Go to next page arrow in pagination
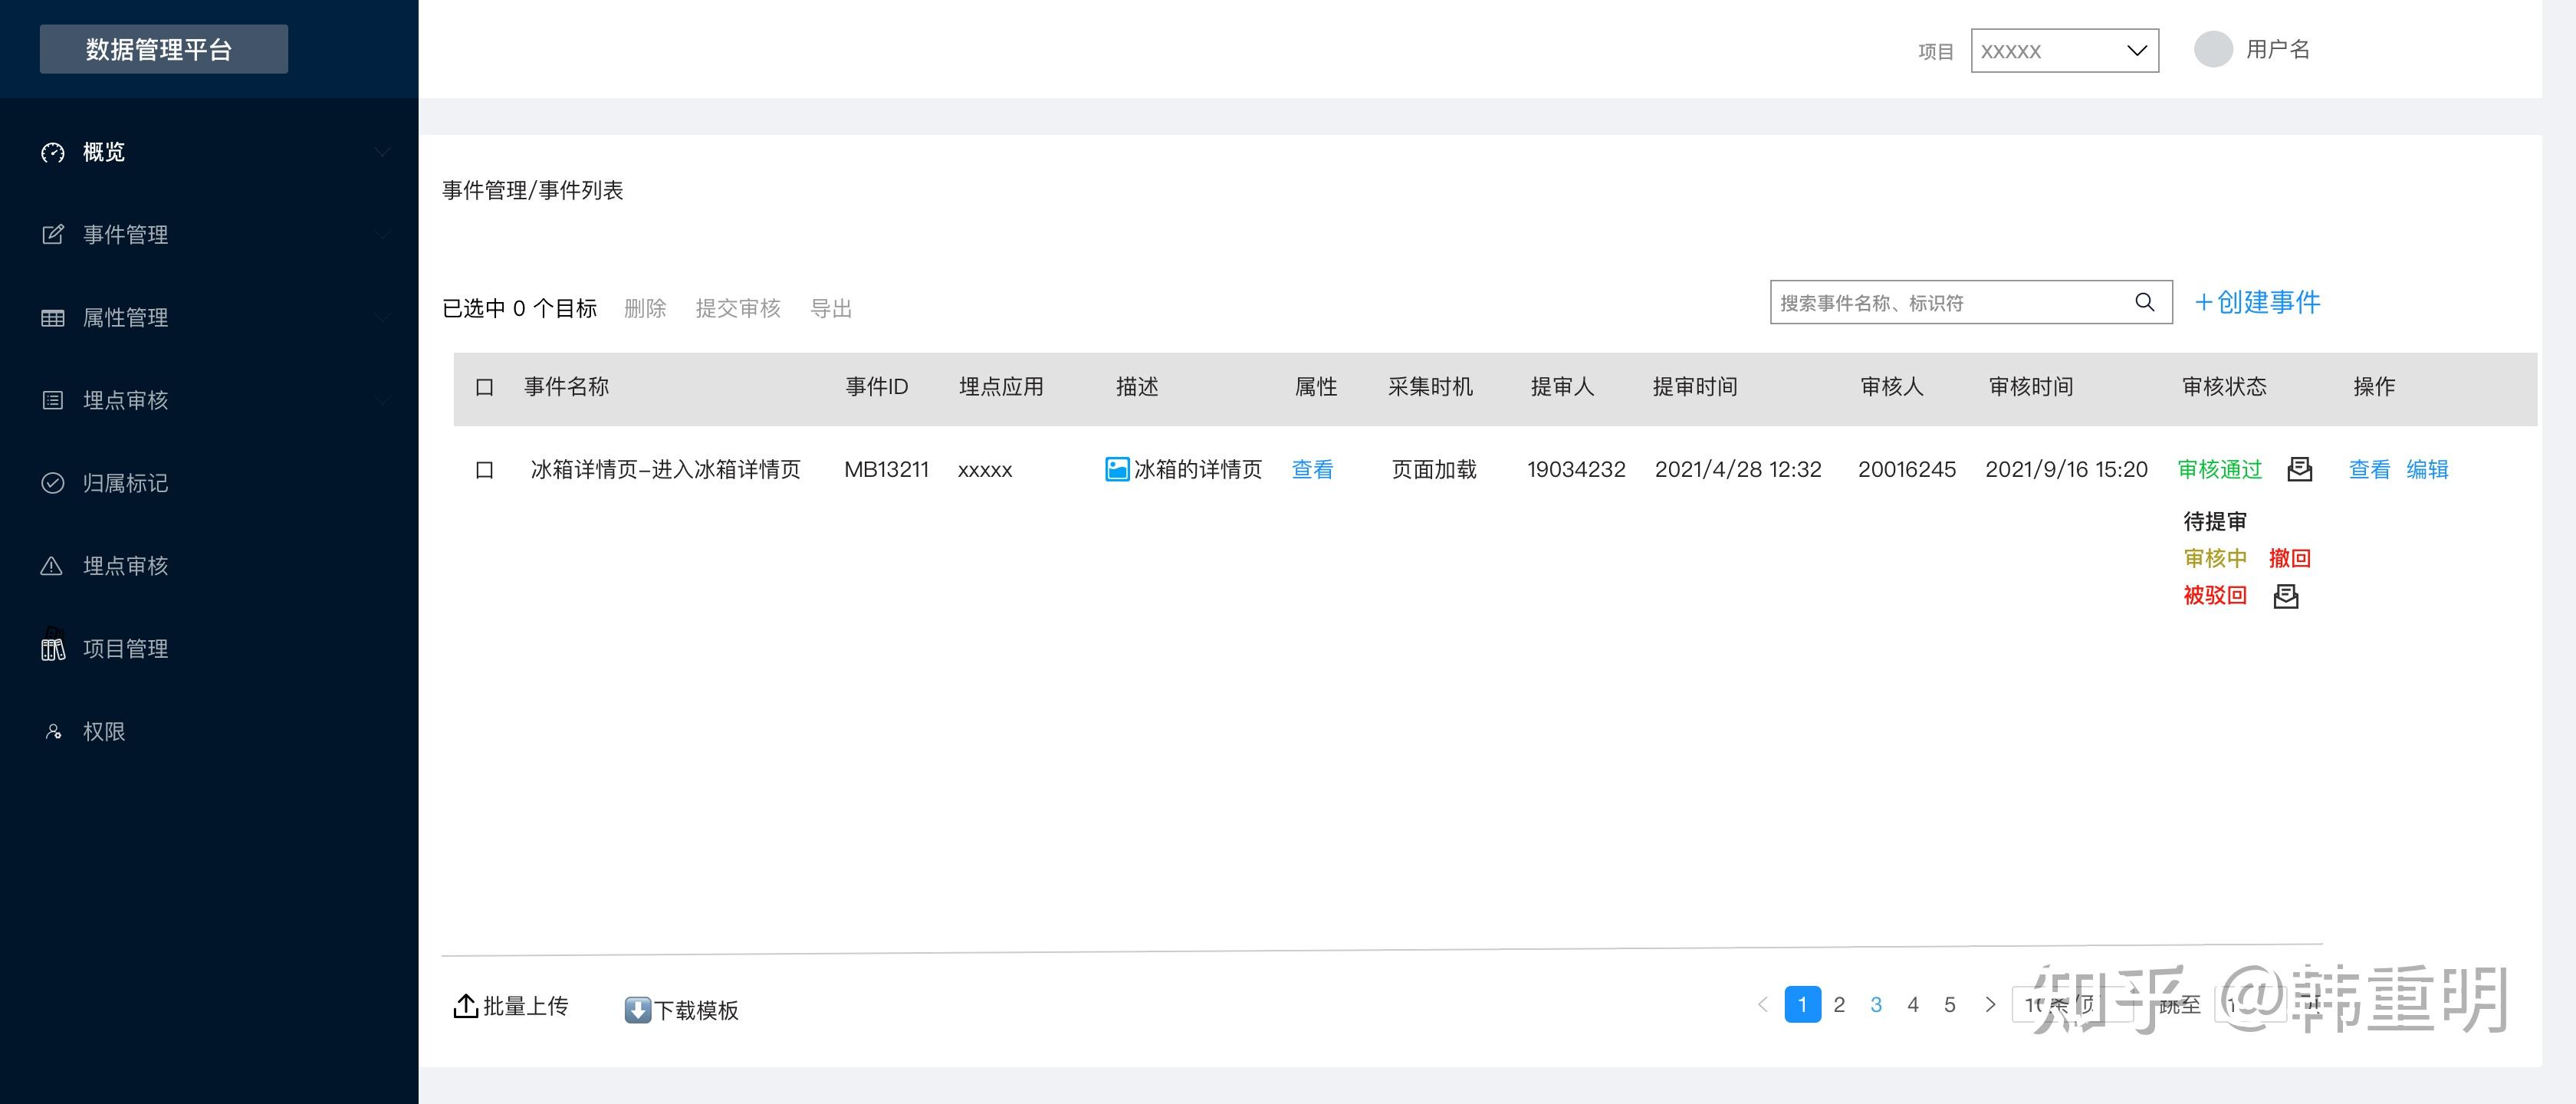2576x1104 pixels. click(1989, 1004)
